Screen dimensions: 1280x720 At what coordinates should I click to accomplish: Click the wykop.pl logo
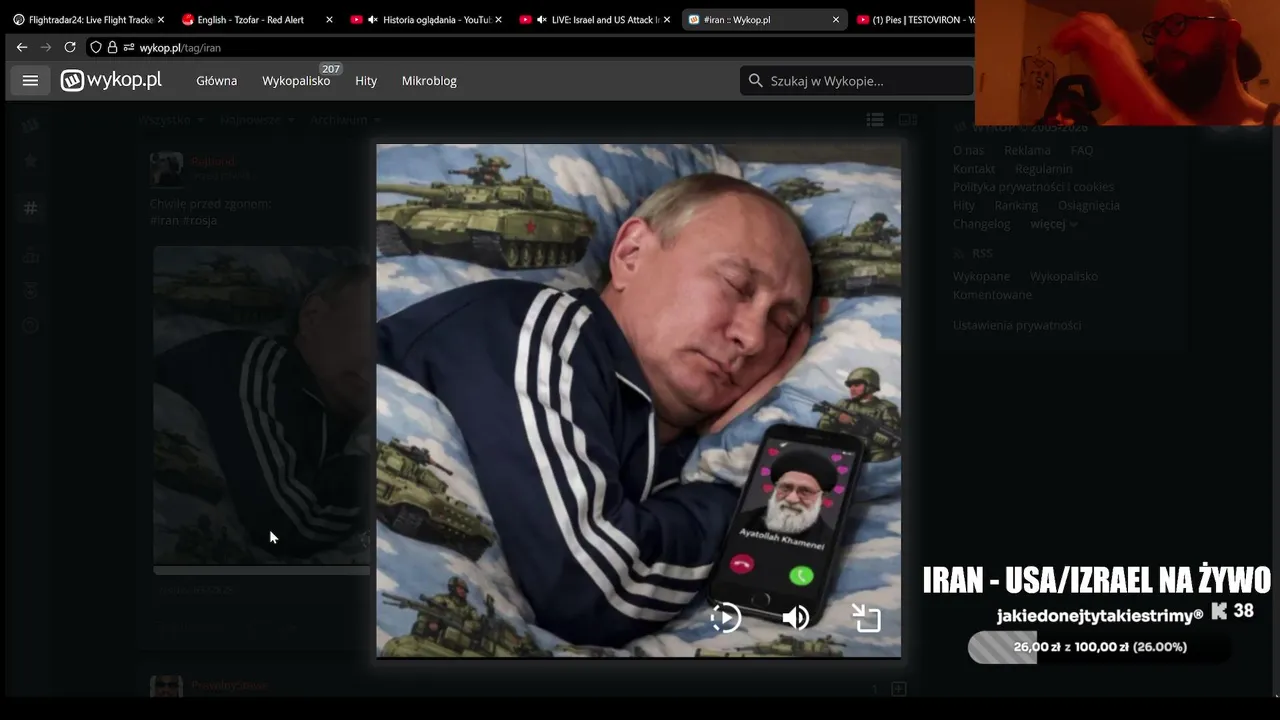(x=111, y=81)
